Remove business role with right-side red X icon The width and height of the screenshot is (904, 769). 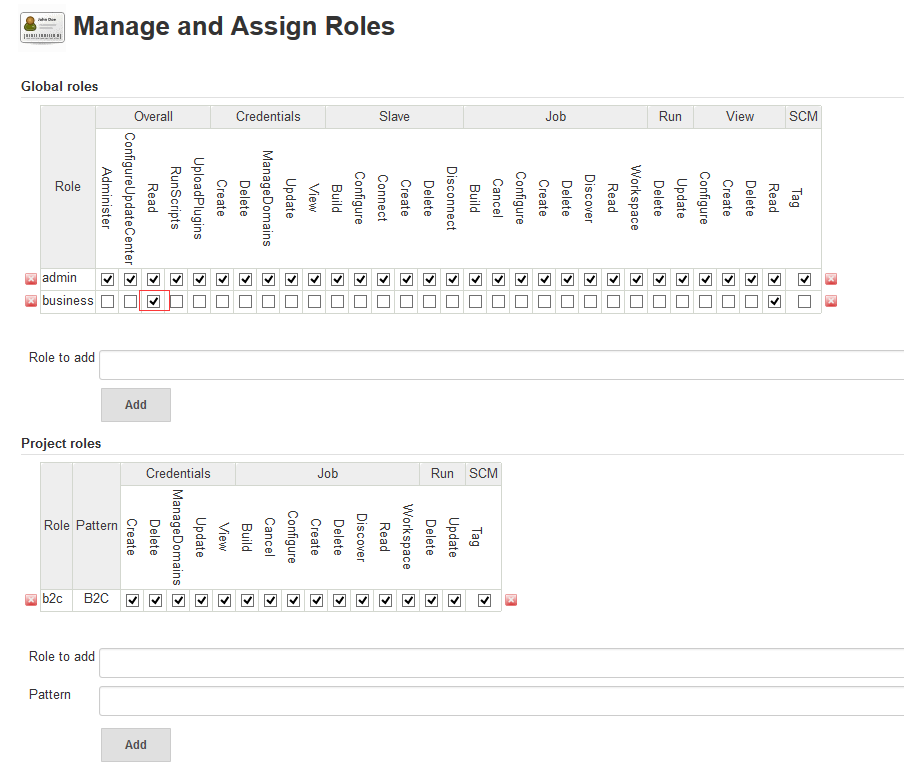pyautogui.click(x=831, y=301)
